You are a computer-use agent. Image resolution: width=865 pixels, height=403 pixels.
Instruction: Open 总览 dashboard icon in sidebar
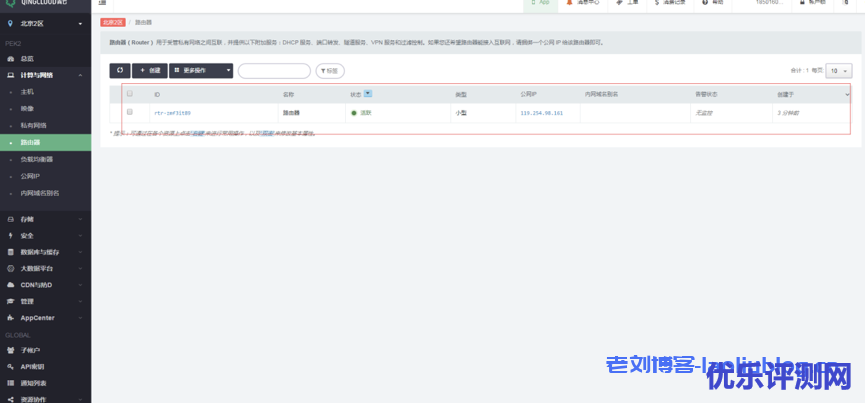click(x=11, y=58)
